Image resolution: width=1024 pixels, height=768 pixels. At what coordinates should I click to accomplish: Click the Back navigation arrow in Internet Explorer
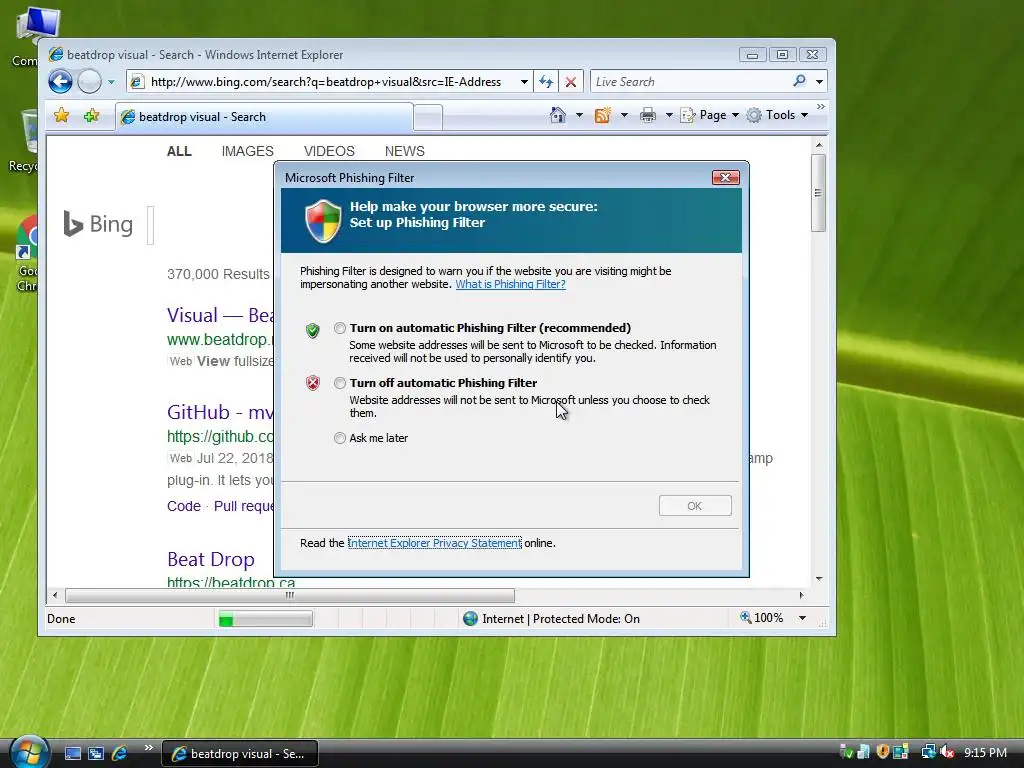point(60,82)
